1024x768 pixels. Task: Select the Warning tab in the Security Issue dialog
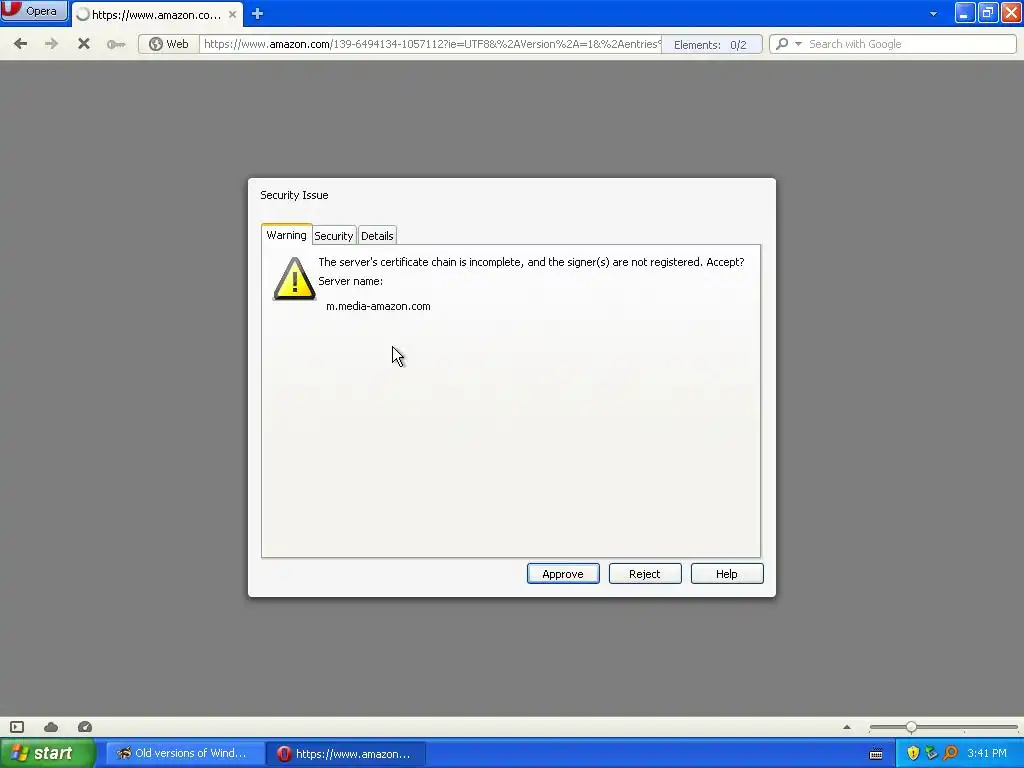(x=286, y=235)
